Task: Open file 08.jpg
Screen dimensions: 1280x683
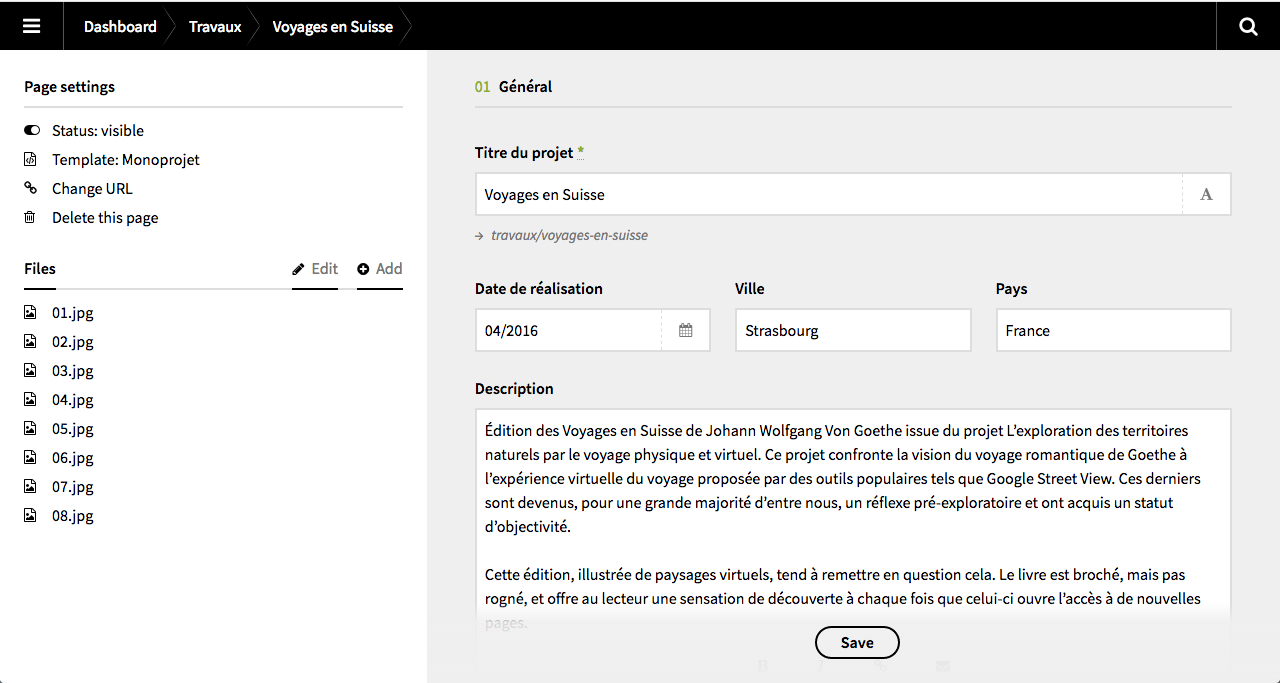Action: tap(72, 515)
